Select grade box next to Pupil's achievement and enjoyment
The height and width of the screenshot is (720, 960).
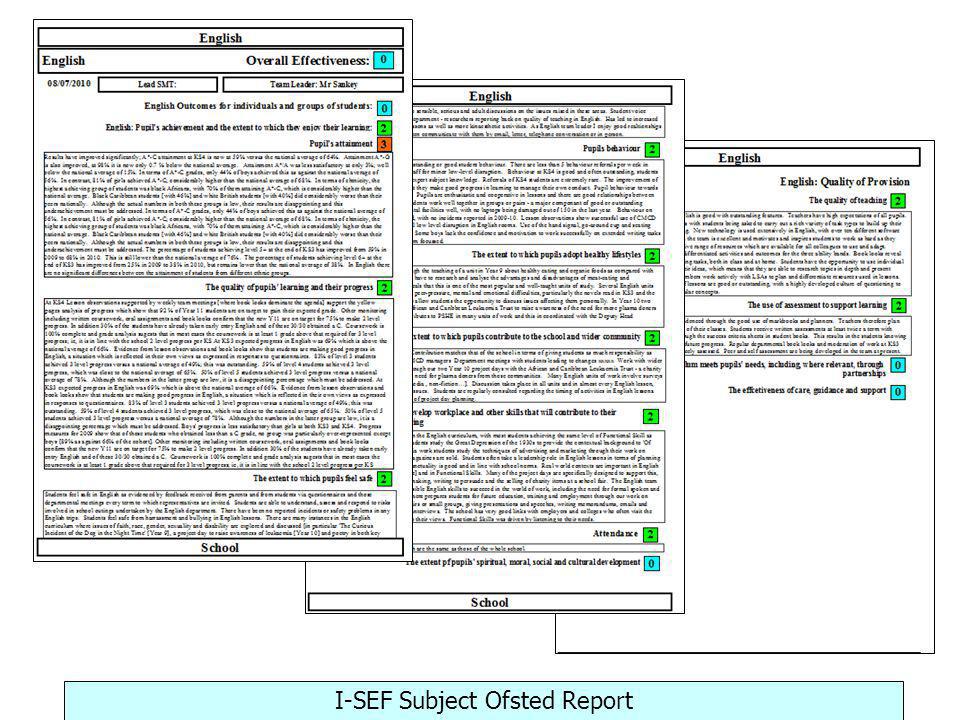(x=384, y=128)
